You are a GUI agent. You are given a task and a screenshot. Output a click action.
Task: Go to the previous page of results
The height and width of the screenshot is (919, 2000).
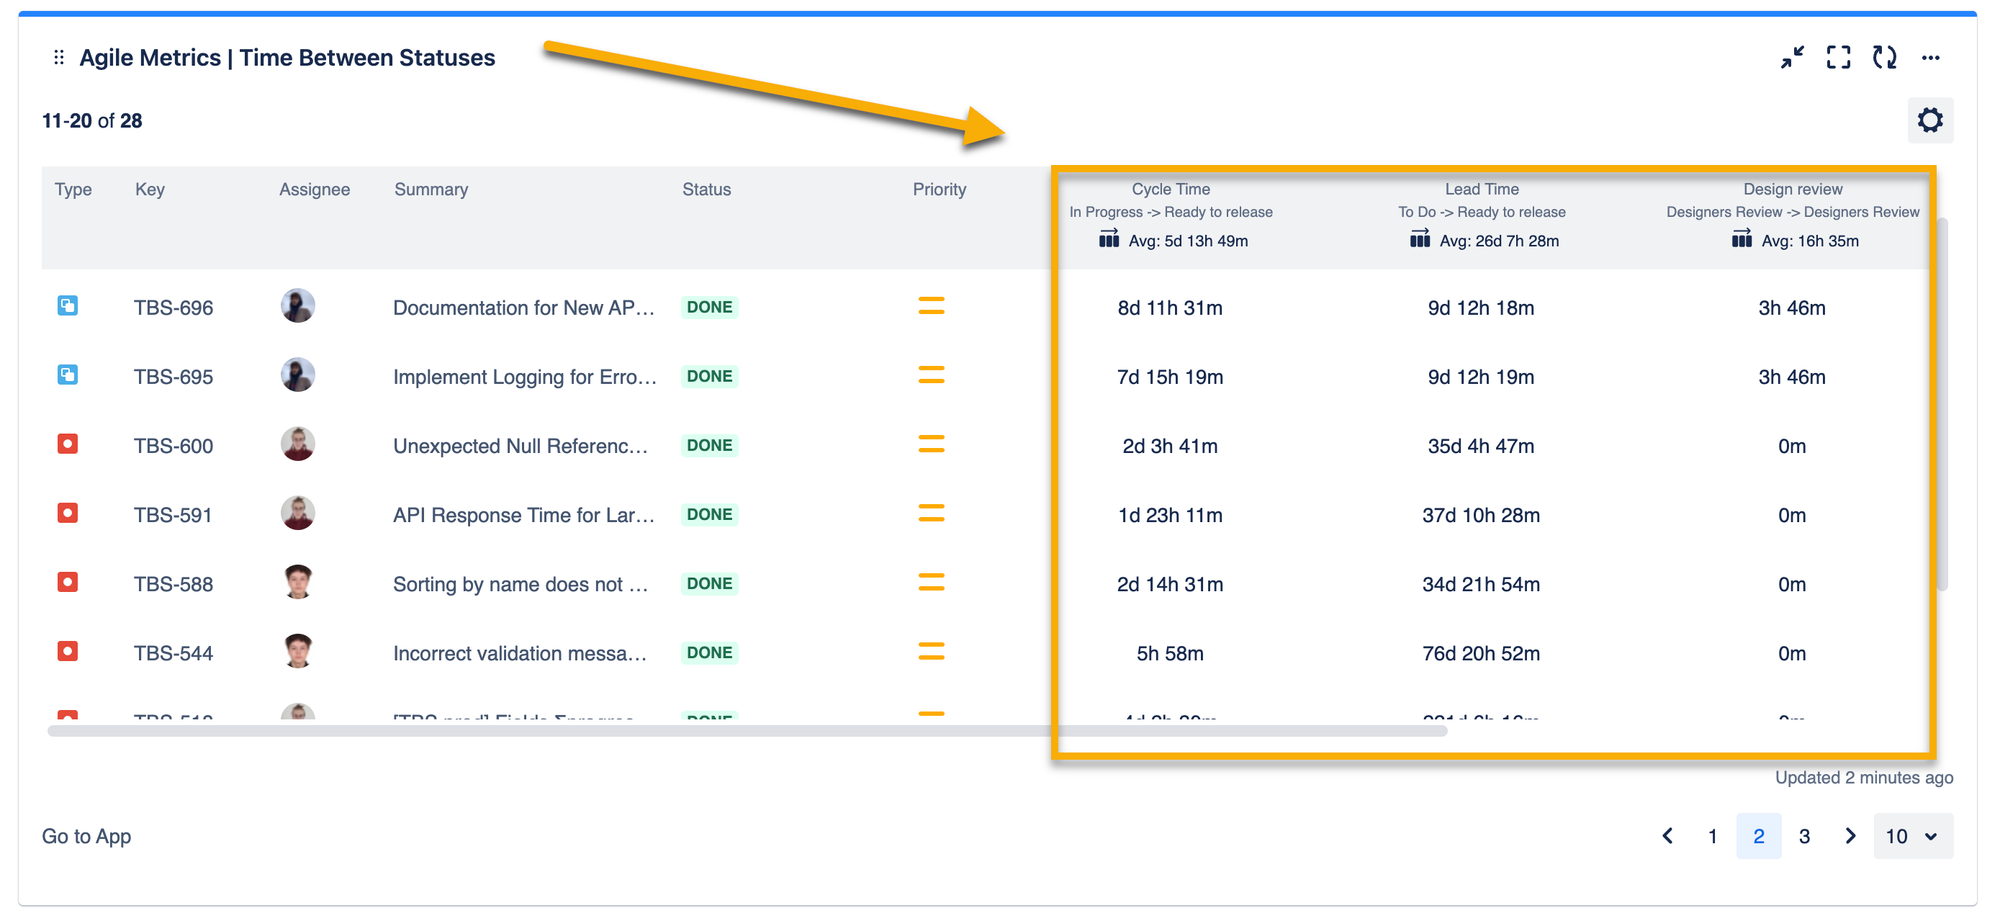click(x=1667, y=836)
